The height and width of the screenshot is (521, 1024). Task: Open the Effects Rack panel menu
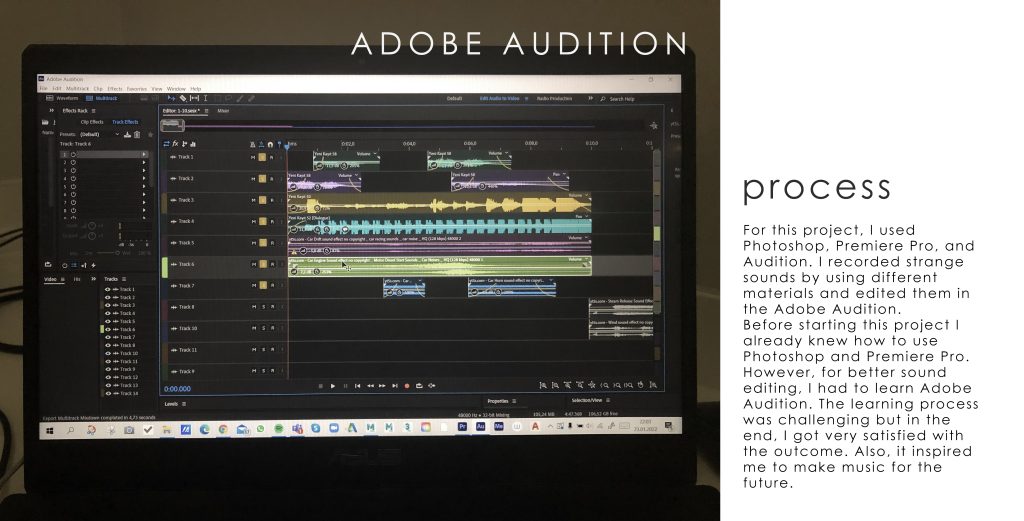tap(95, 110)
